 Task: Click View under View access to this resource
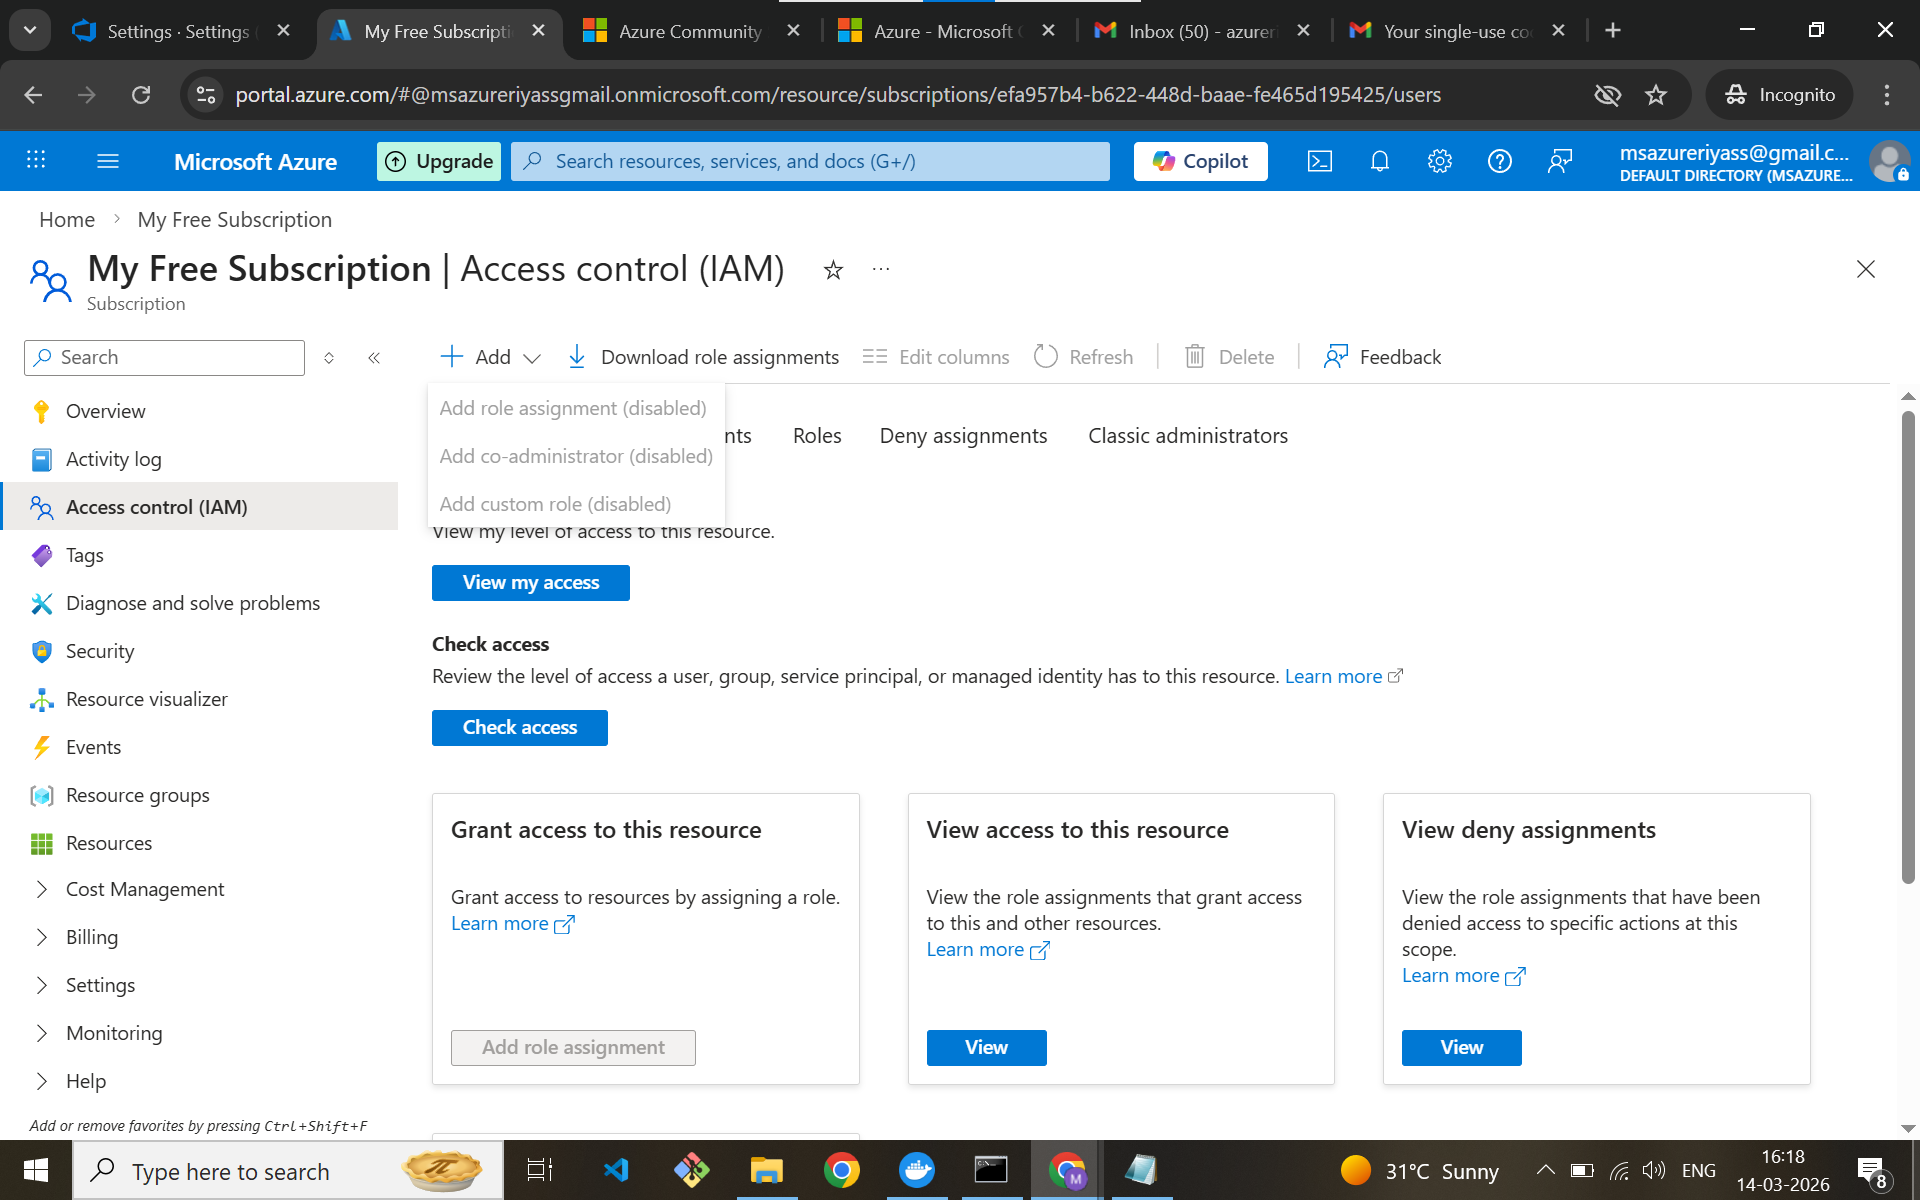pos(987,1048)
